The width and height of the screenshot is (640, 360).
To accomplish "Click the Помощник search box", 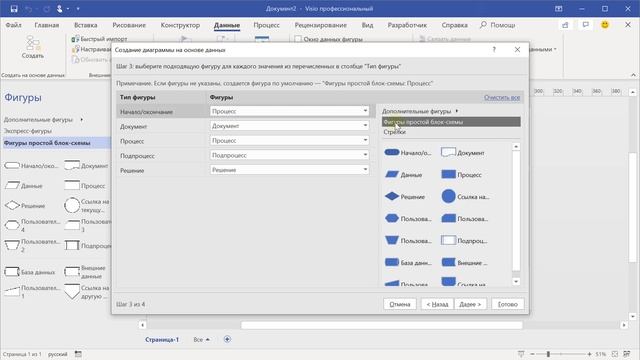I will 498,25.
